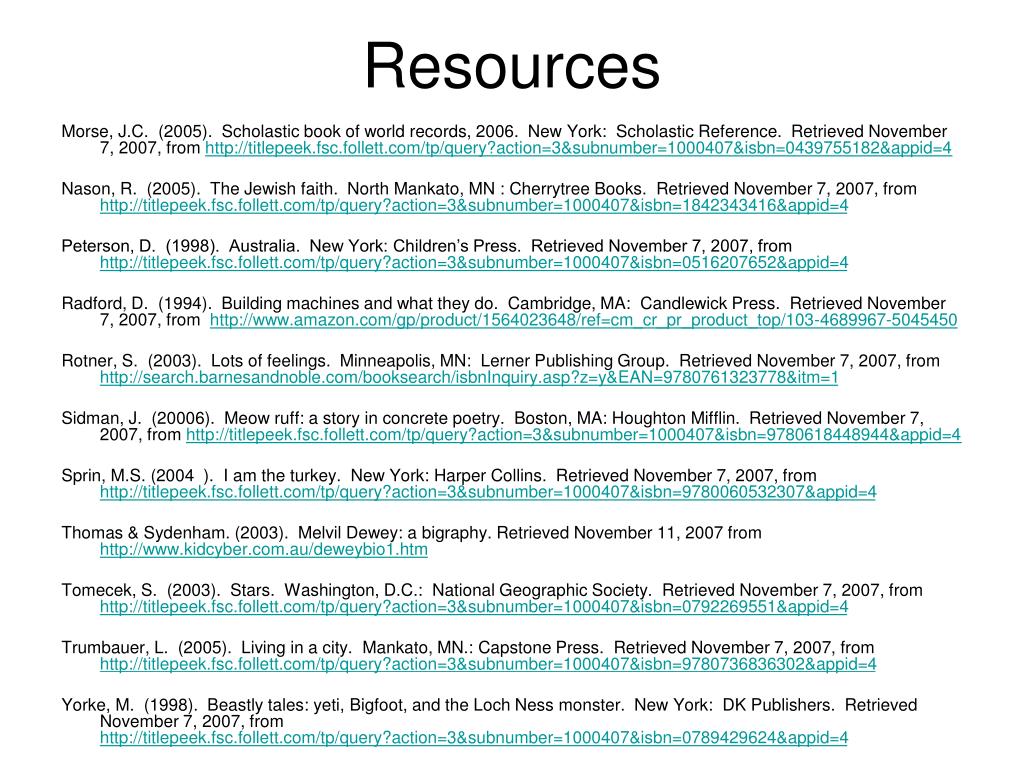
Task: Open the kidcyber.com.au deweybio1 link
Action: [264, 550]
